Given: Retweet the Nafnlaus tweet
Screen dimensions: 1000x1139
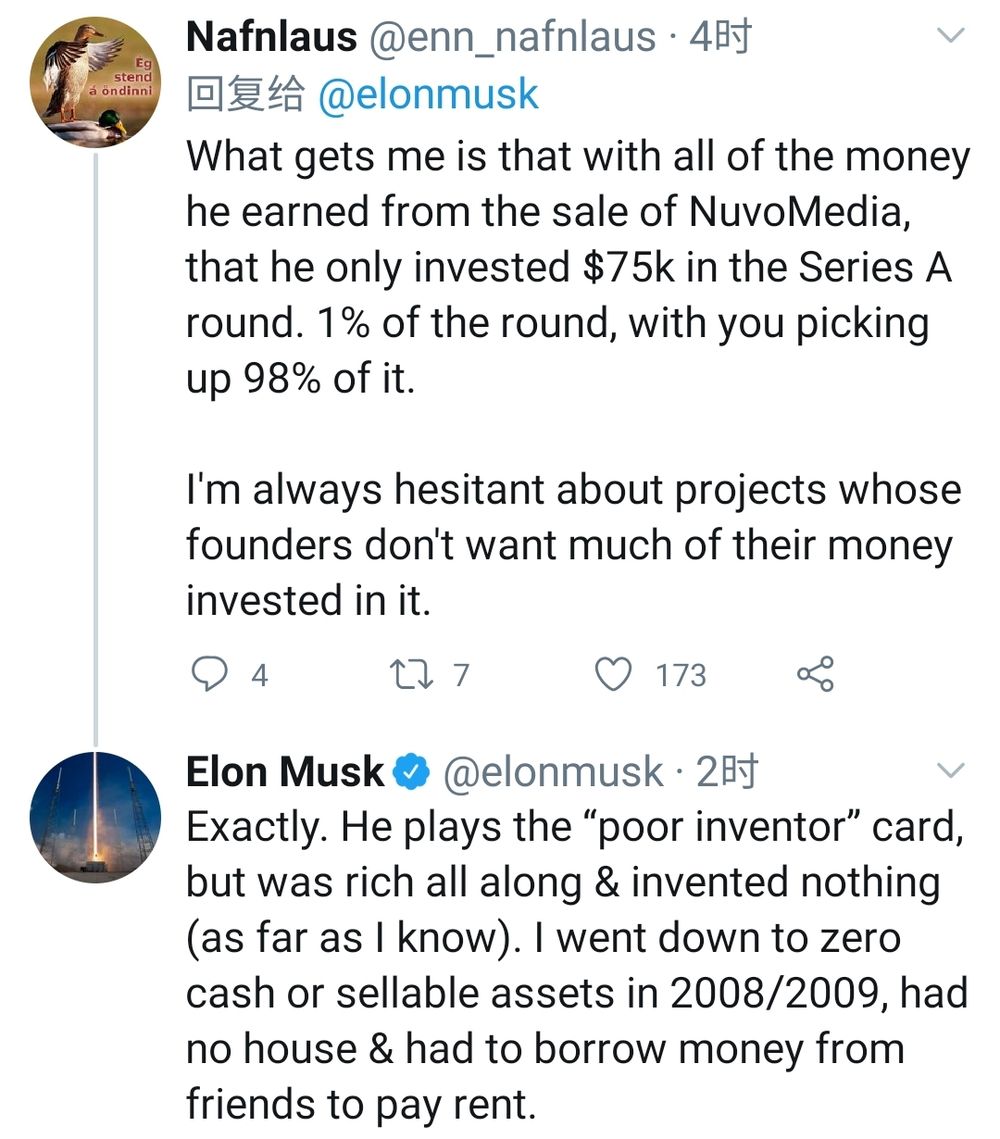Looking at the screenshot, I should [x=412, y=675].
